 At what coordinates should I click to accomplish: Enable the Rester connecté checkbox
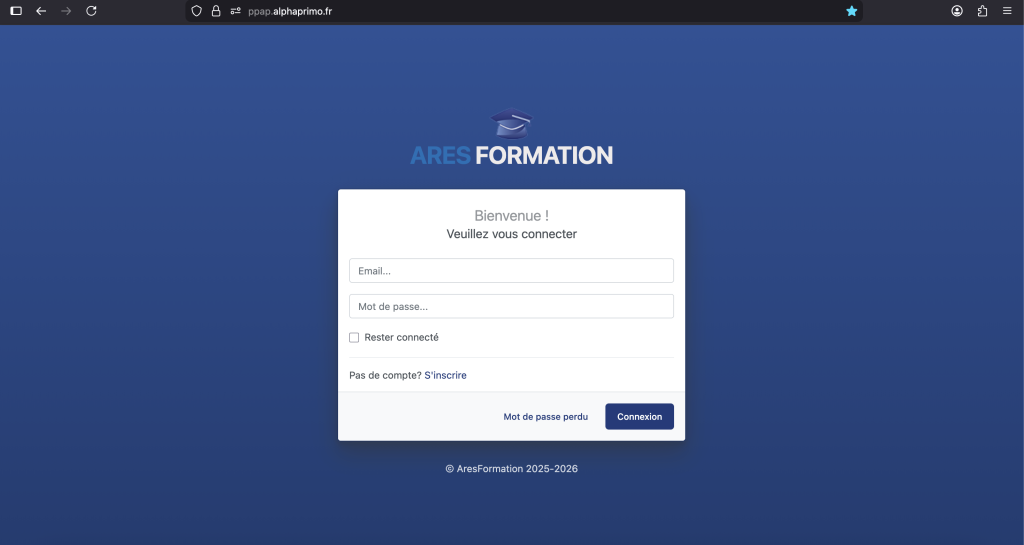click(x=354, y=338)
